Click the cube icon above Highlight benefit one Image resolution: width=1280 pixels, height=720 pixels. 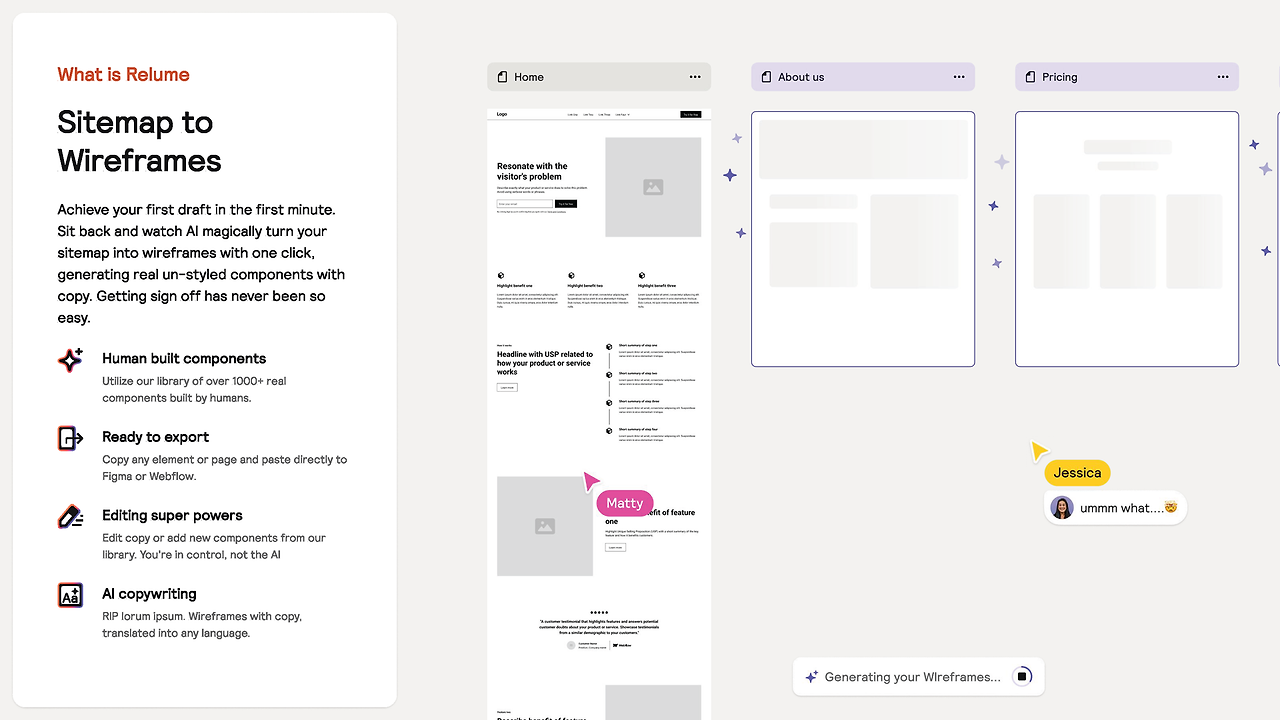500,275
